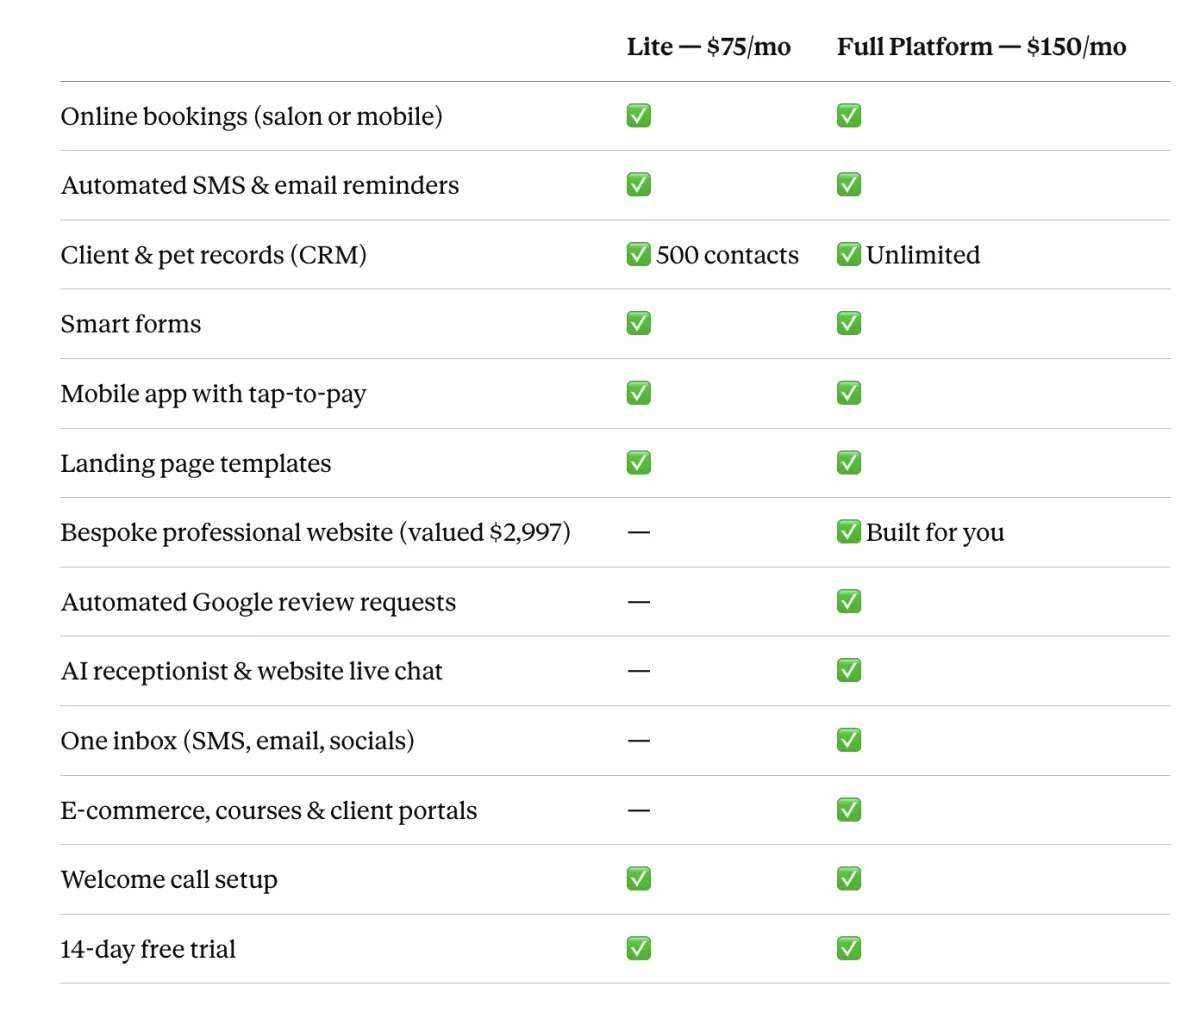Click the Full Platform checkmark for Landing page templates
The height and width of the screenshot is (1018, 1200).
849,462
